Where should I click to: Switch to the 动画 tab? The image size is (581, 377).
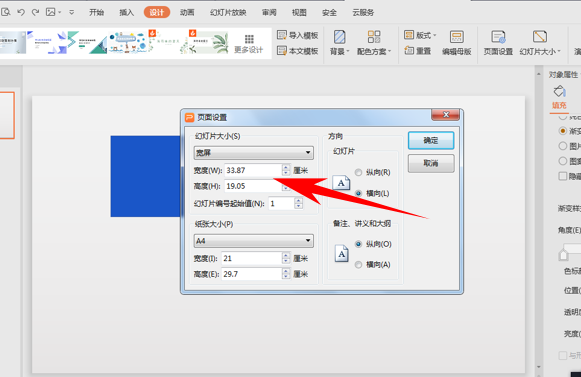[187, 12]
